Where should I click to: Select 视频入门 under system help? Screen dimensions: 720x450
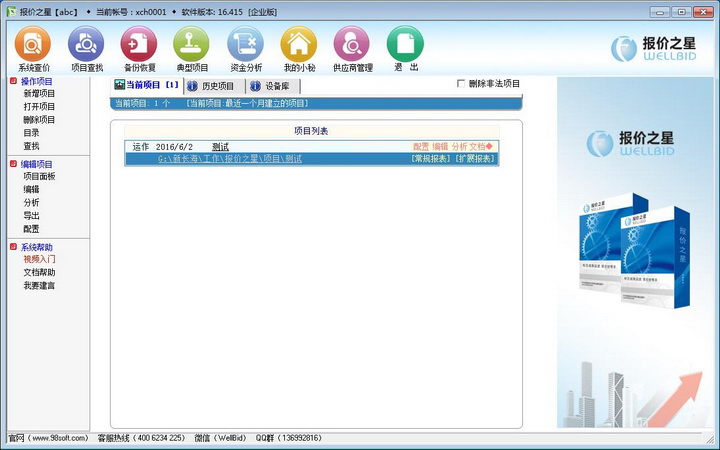click(39, 260)
